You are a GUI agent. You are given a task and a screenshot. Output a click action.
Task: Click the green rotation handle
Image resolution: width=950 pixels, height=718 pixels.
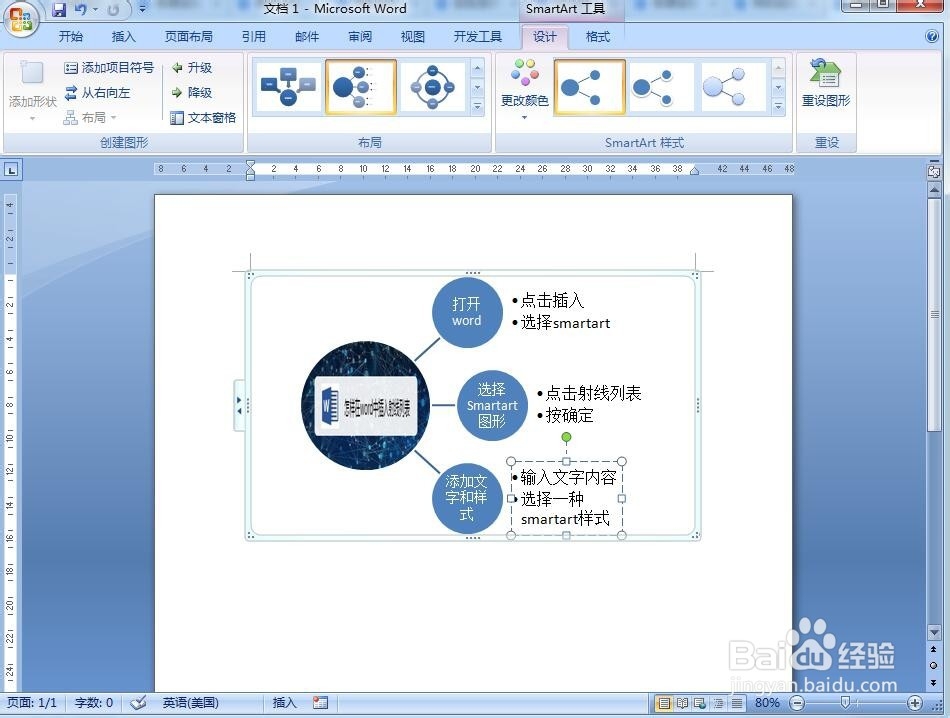point(566,437)
